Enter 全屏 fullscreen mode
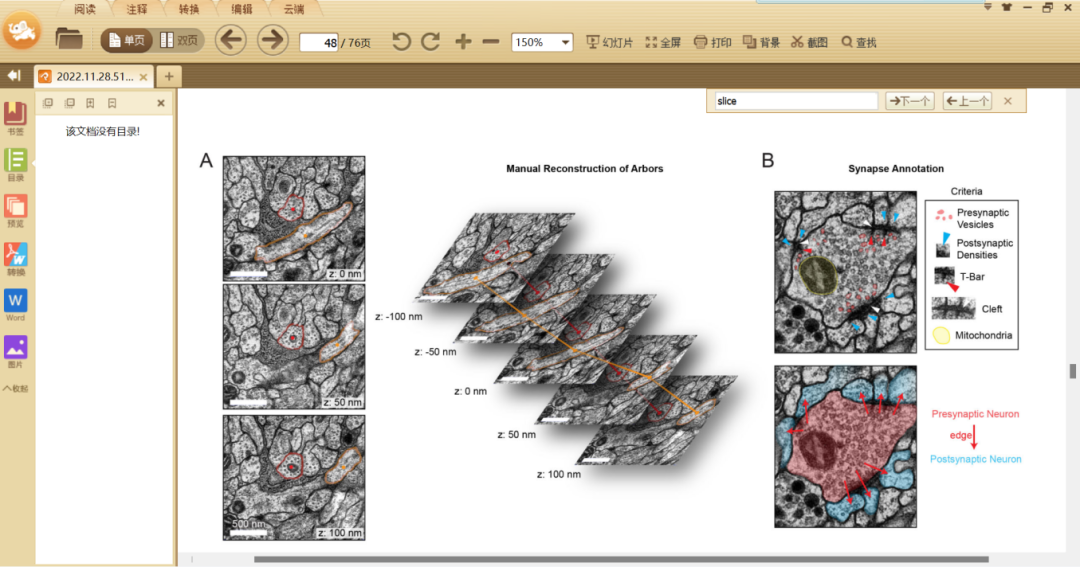 coord(663,42)
